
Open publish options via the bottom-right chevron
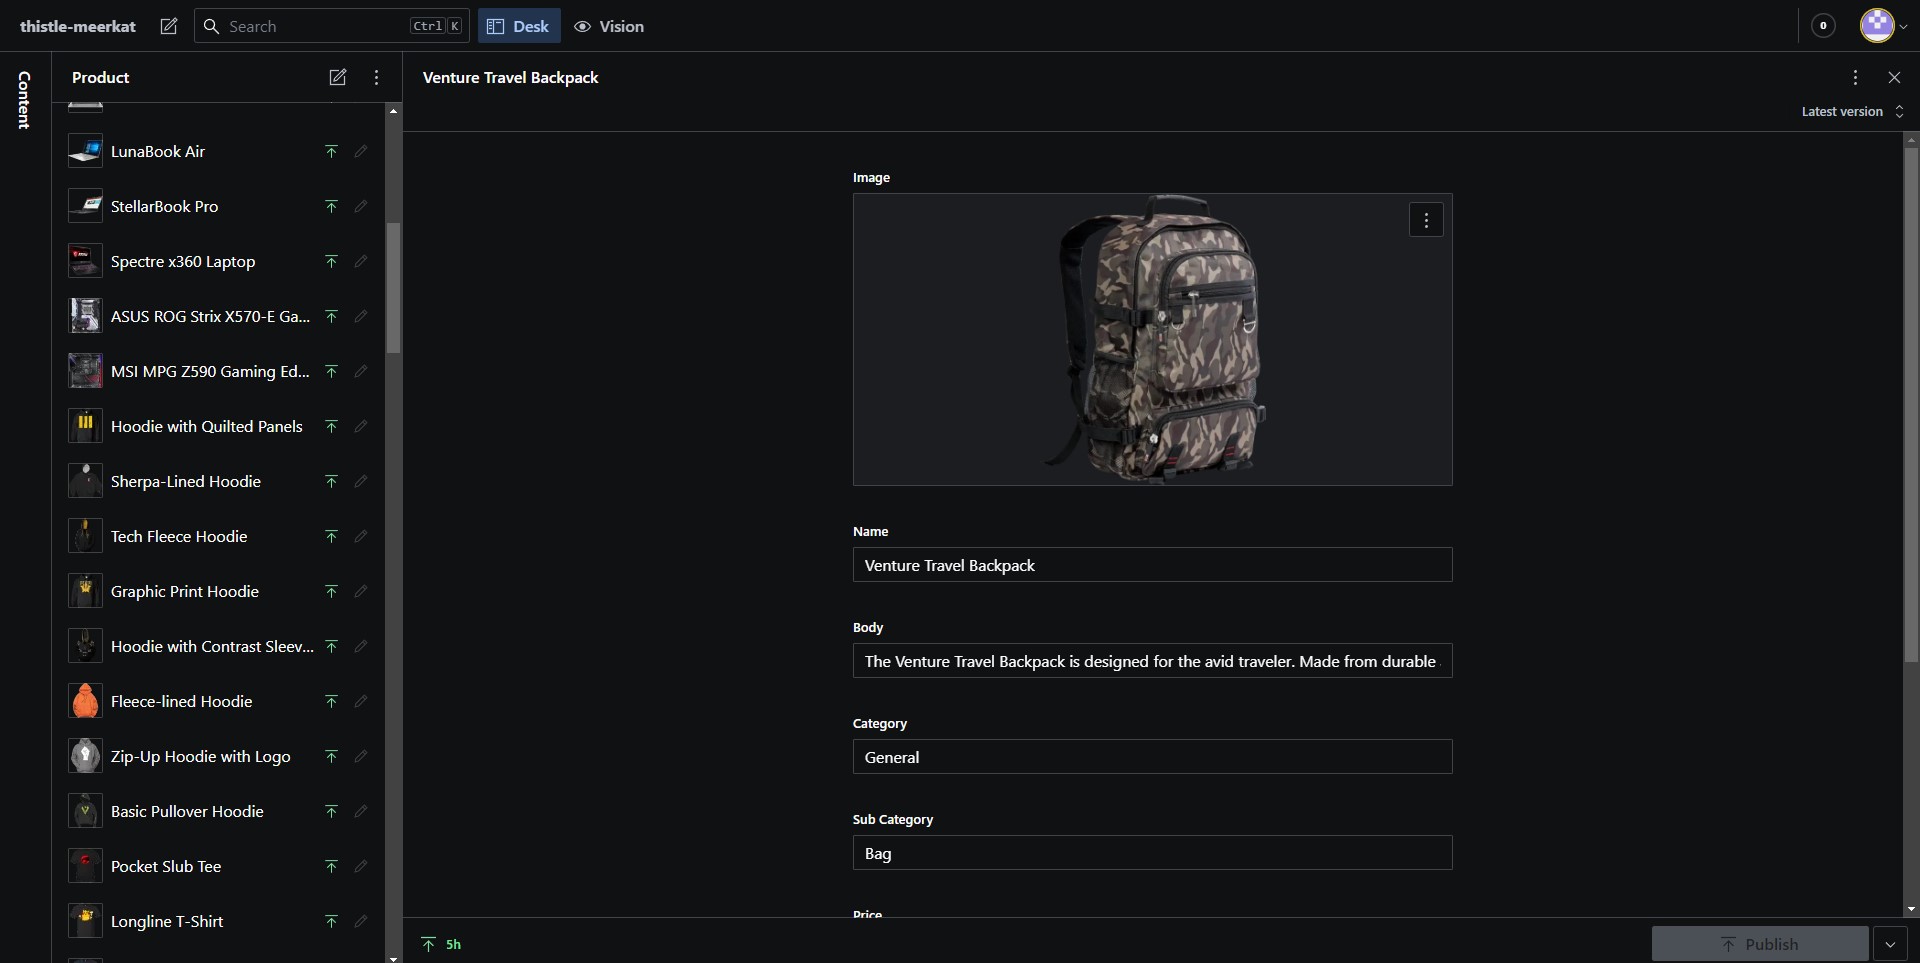1890,944
